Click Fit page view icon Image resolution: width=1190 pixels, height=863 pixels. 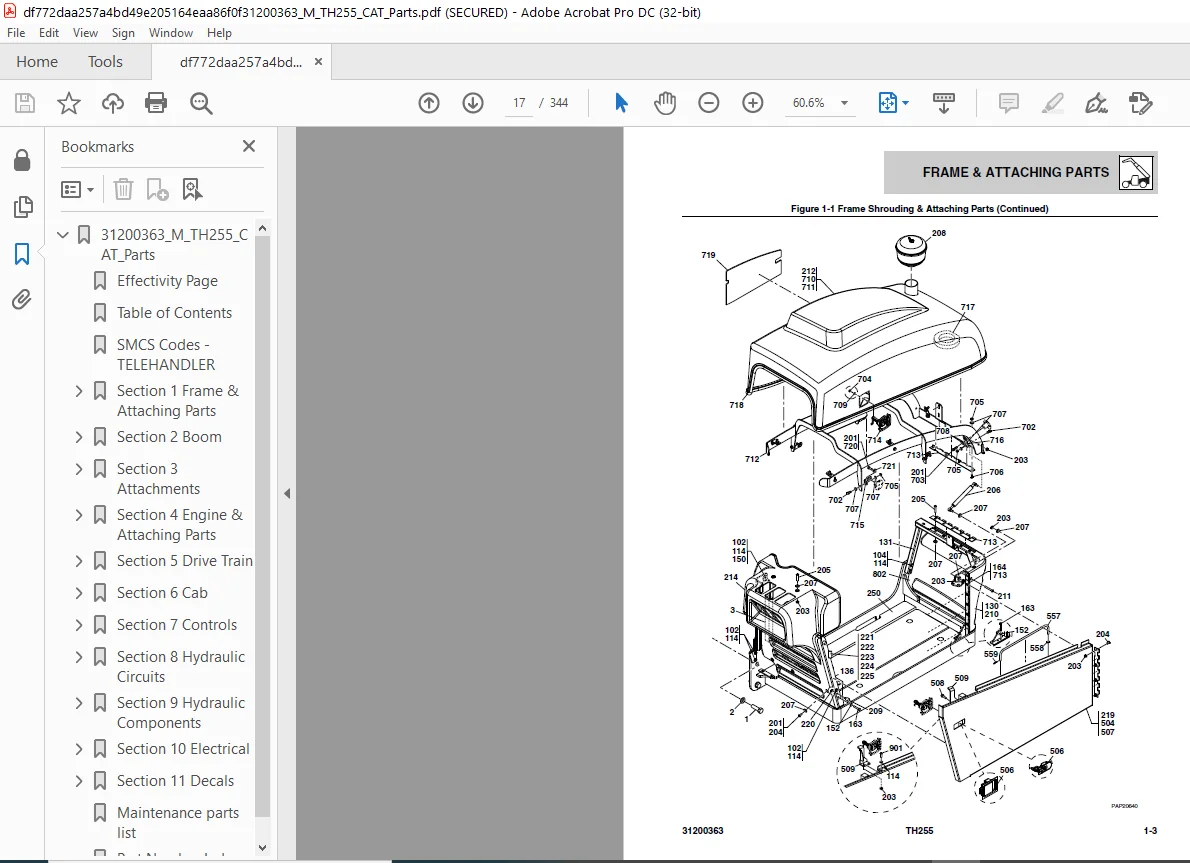(887, 102)
